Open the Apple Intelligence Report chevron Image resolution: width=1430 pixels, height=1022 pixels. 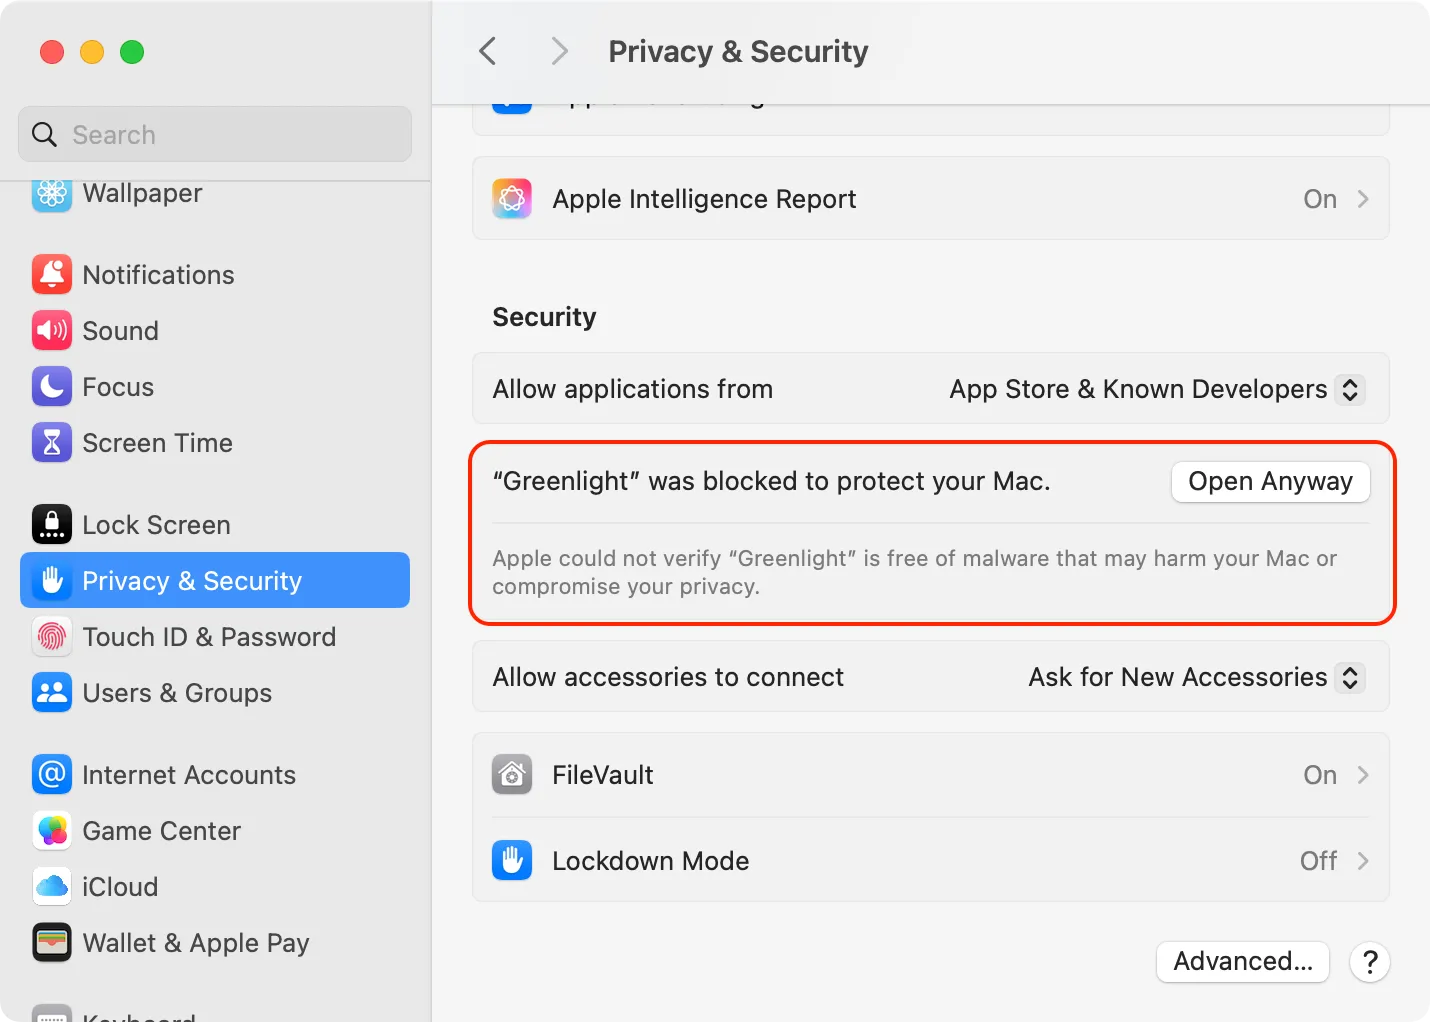point(1362,199)
